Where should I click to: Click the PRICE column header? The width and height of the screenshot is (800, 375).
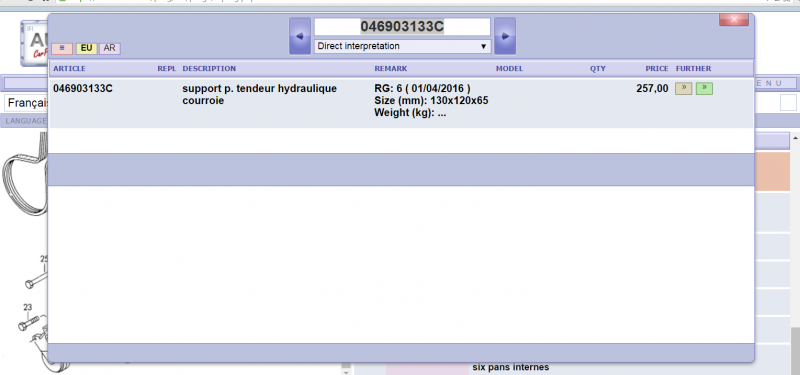(657, 68)
